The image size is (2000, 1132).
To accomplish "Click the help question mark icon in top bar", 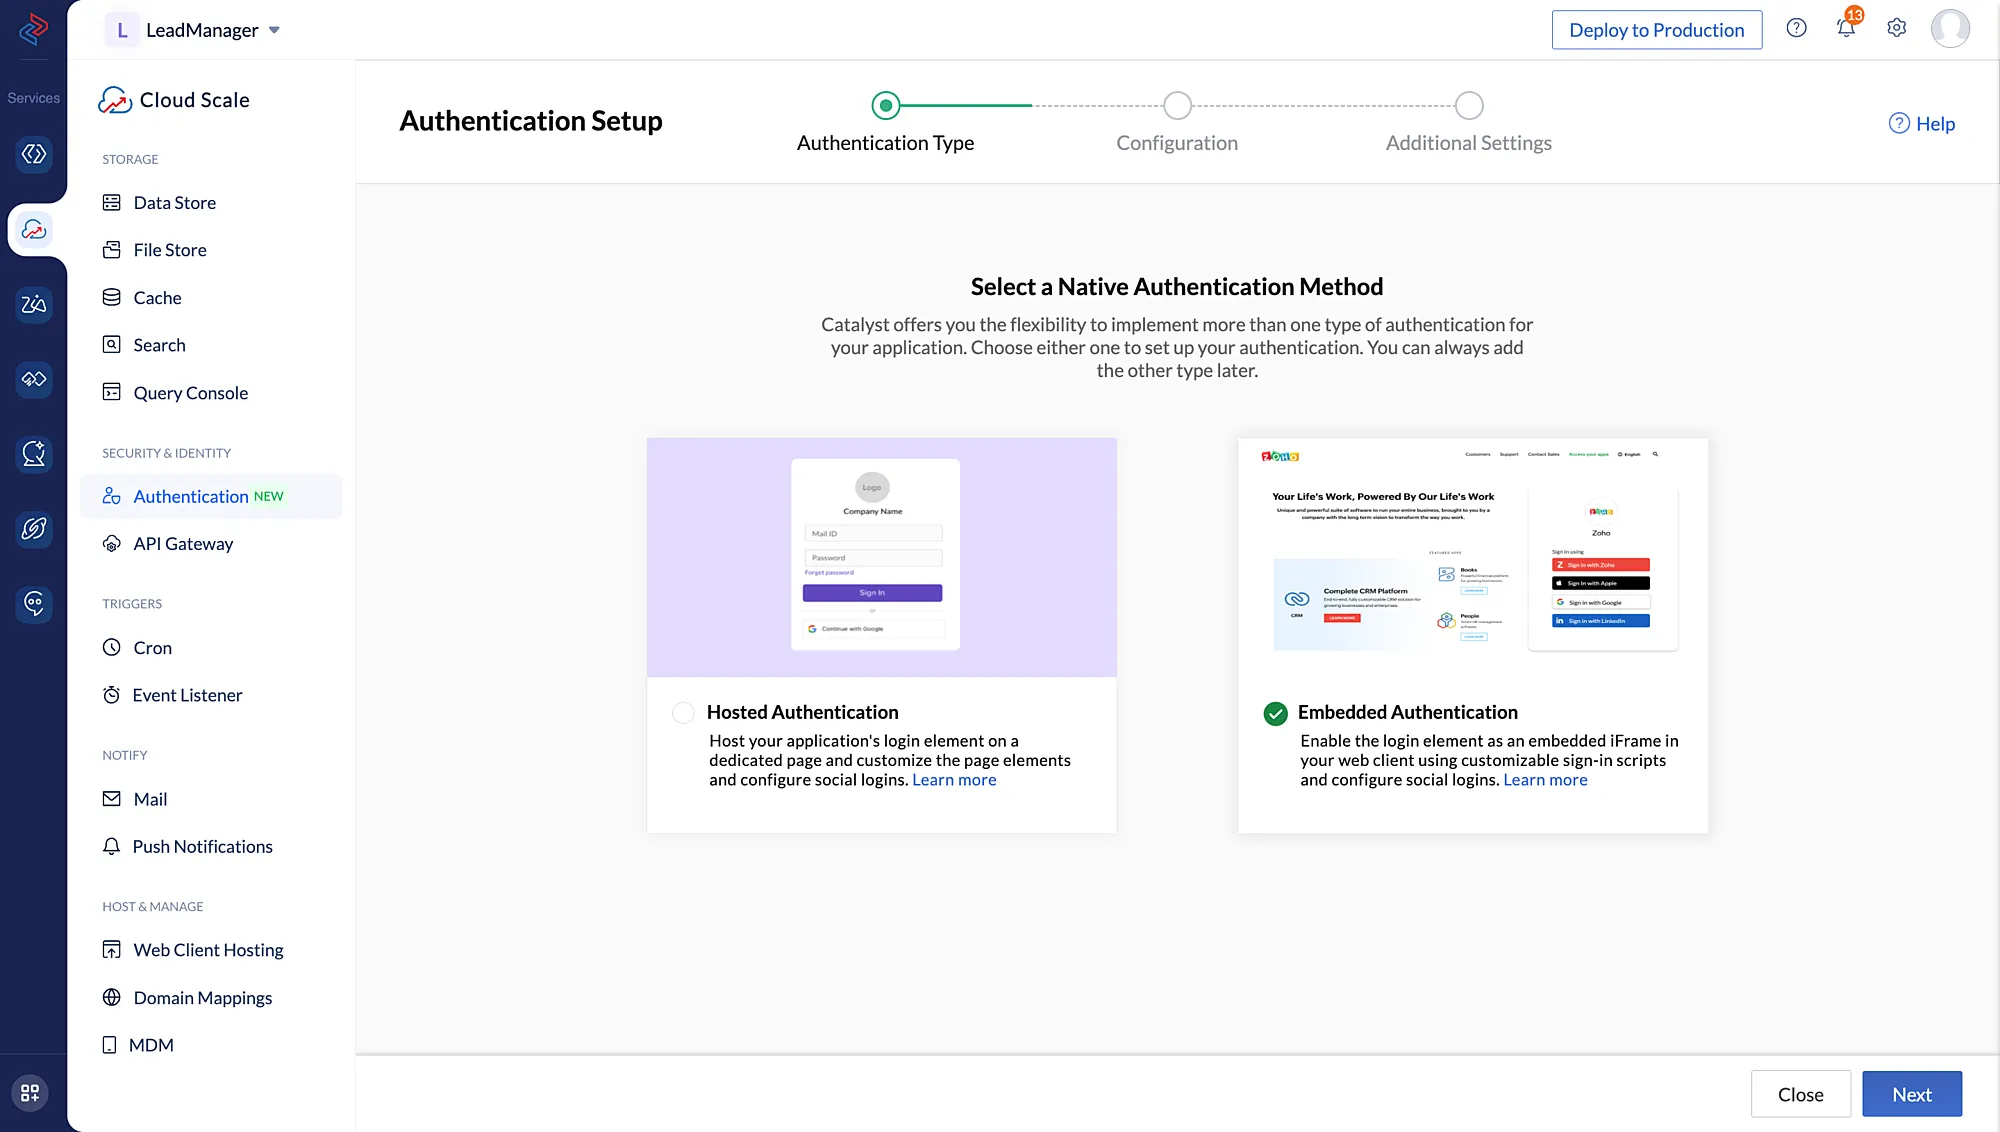I will [x=1796, y=28].
